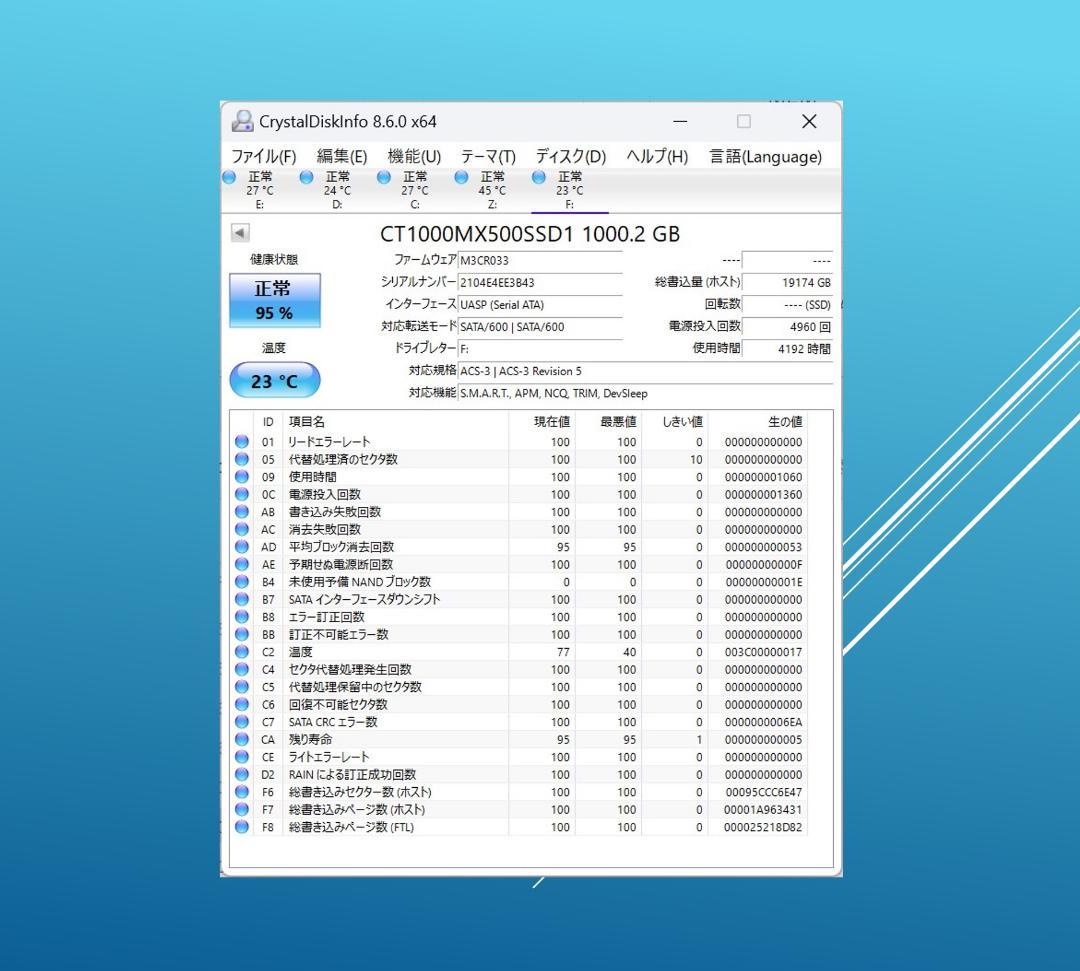Click status orb for ID AC 消去失敗回数
1080x971 pixels.
(242, 529)
